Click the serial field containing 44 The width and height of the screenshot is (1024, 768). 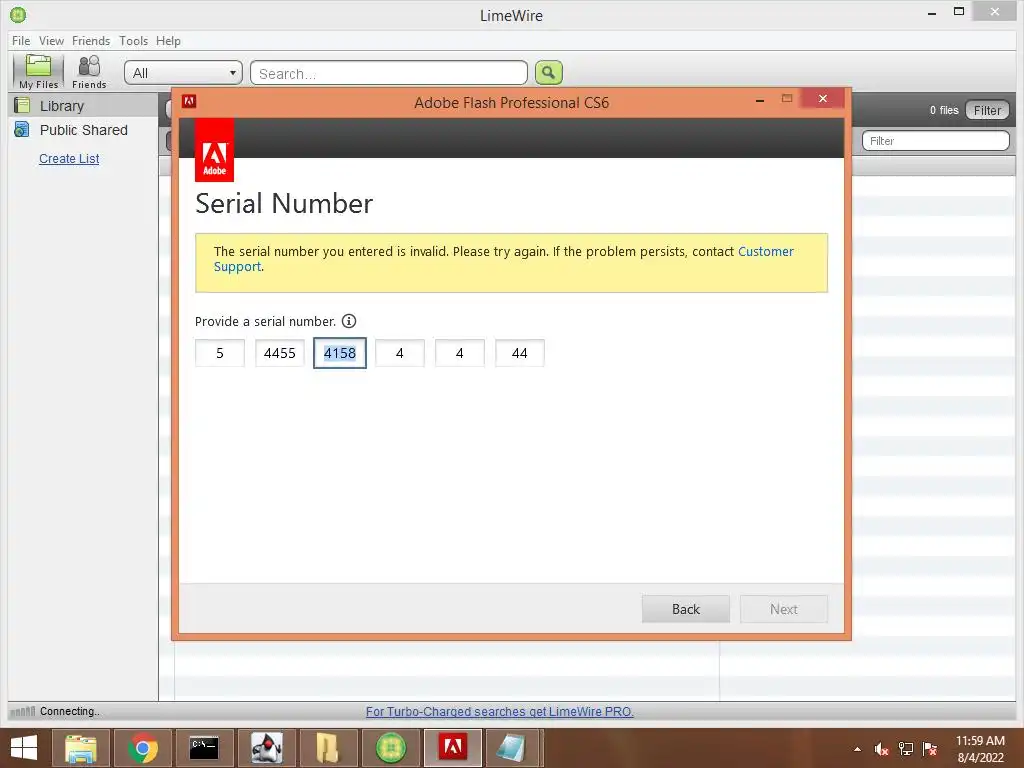point(520,353)
